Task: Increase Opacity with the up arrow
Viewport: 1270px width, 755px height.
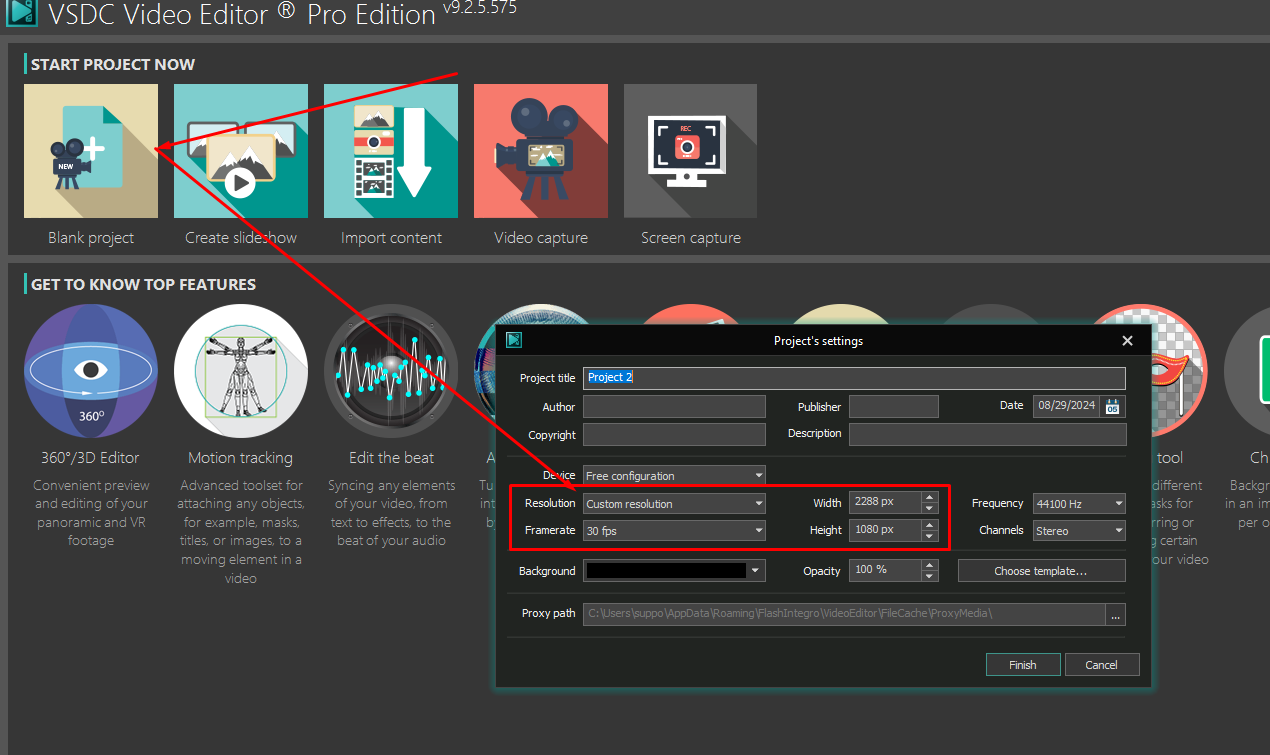Action: [x=930, y=565]
